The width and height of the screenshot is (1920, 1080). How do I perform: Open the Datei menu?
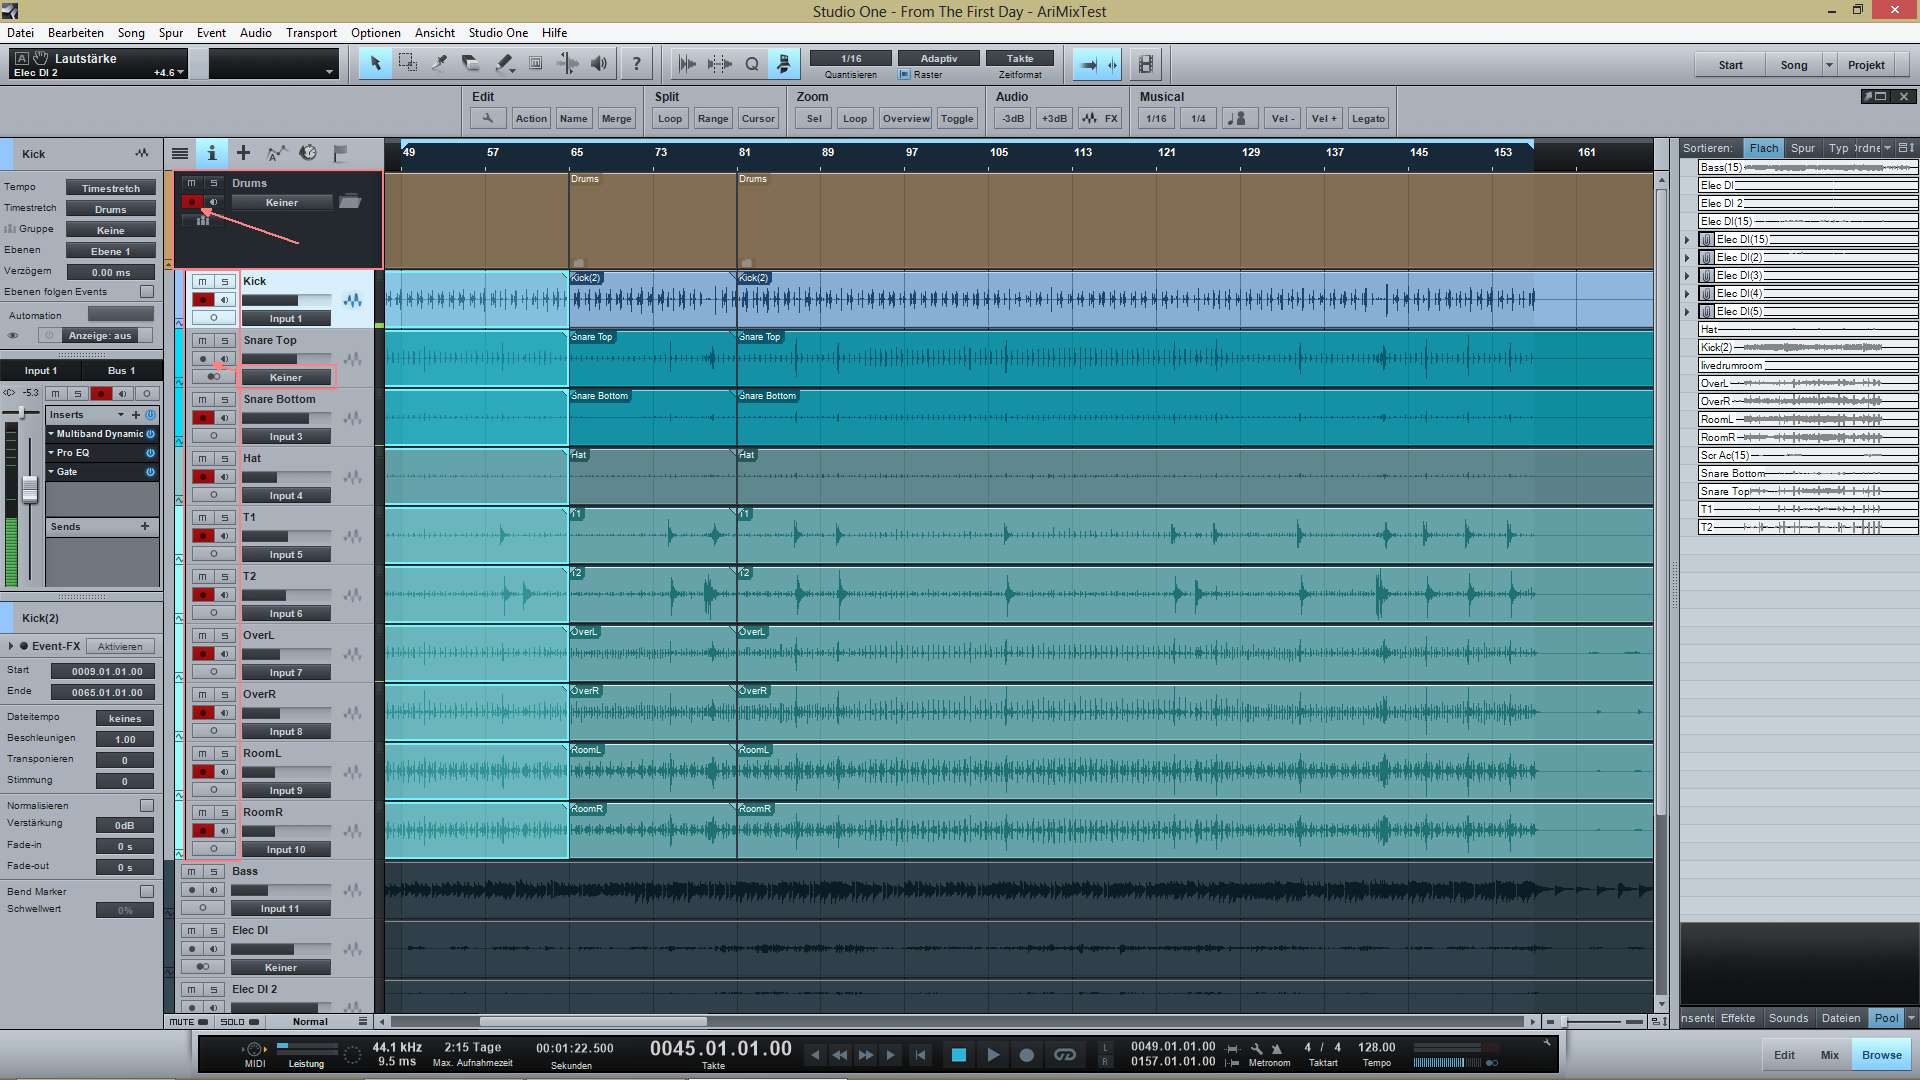20,32
